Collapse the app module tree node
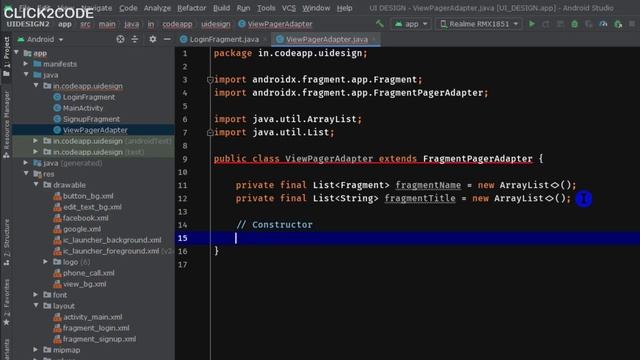640x360 pixels. click(x=17, y=53)
